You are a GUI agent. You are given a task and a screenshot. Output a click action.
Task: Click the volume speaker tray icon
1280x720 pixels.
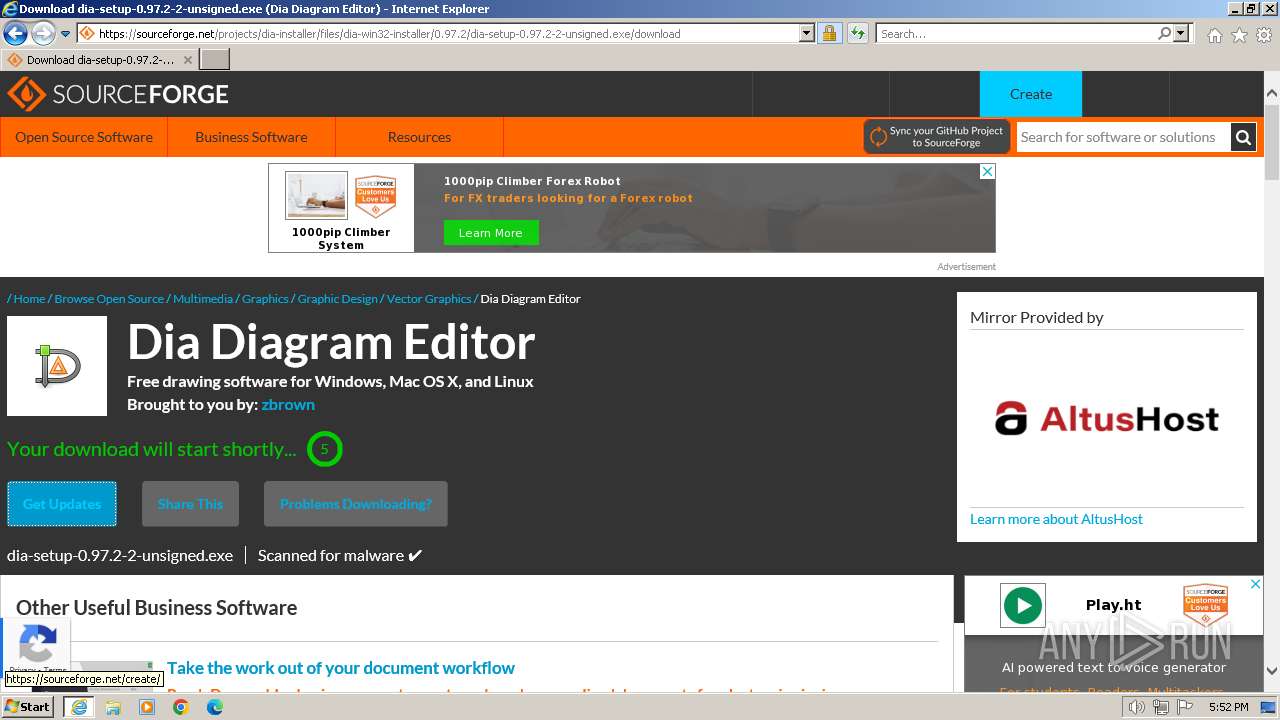tap(1137, 707)
